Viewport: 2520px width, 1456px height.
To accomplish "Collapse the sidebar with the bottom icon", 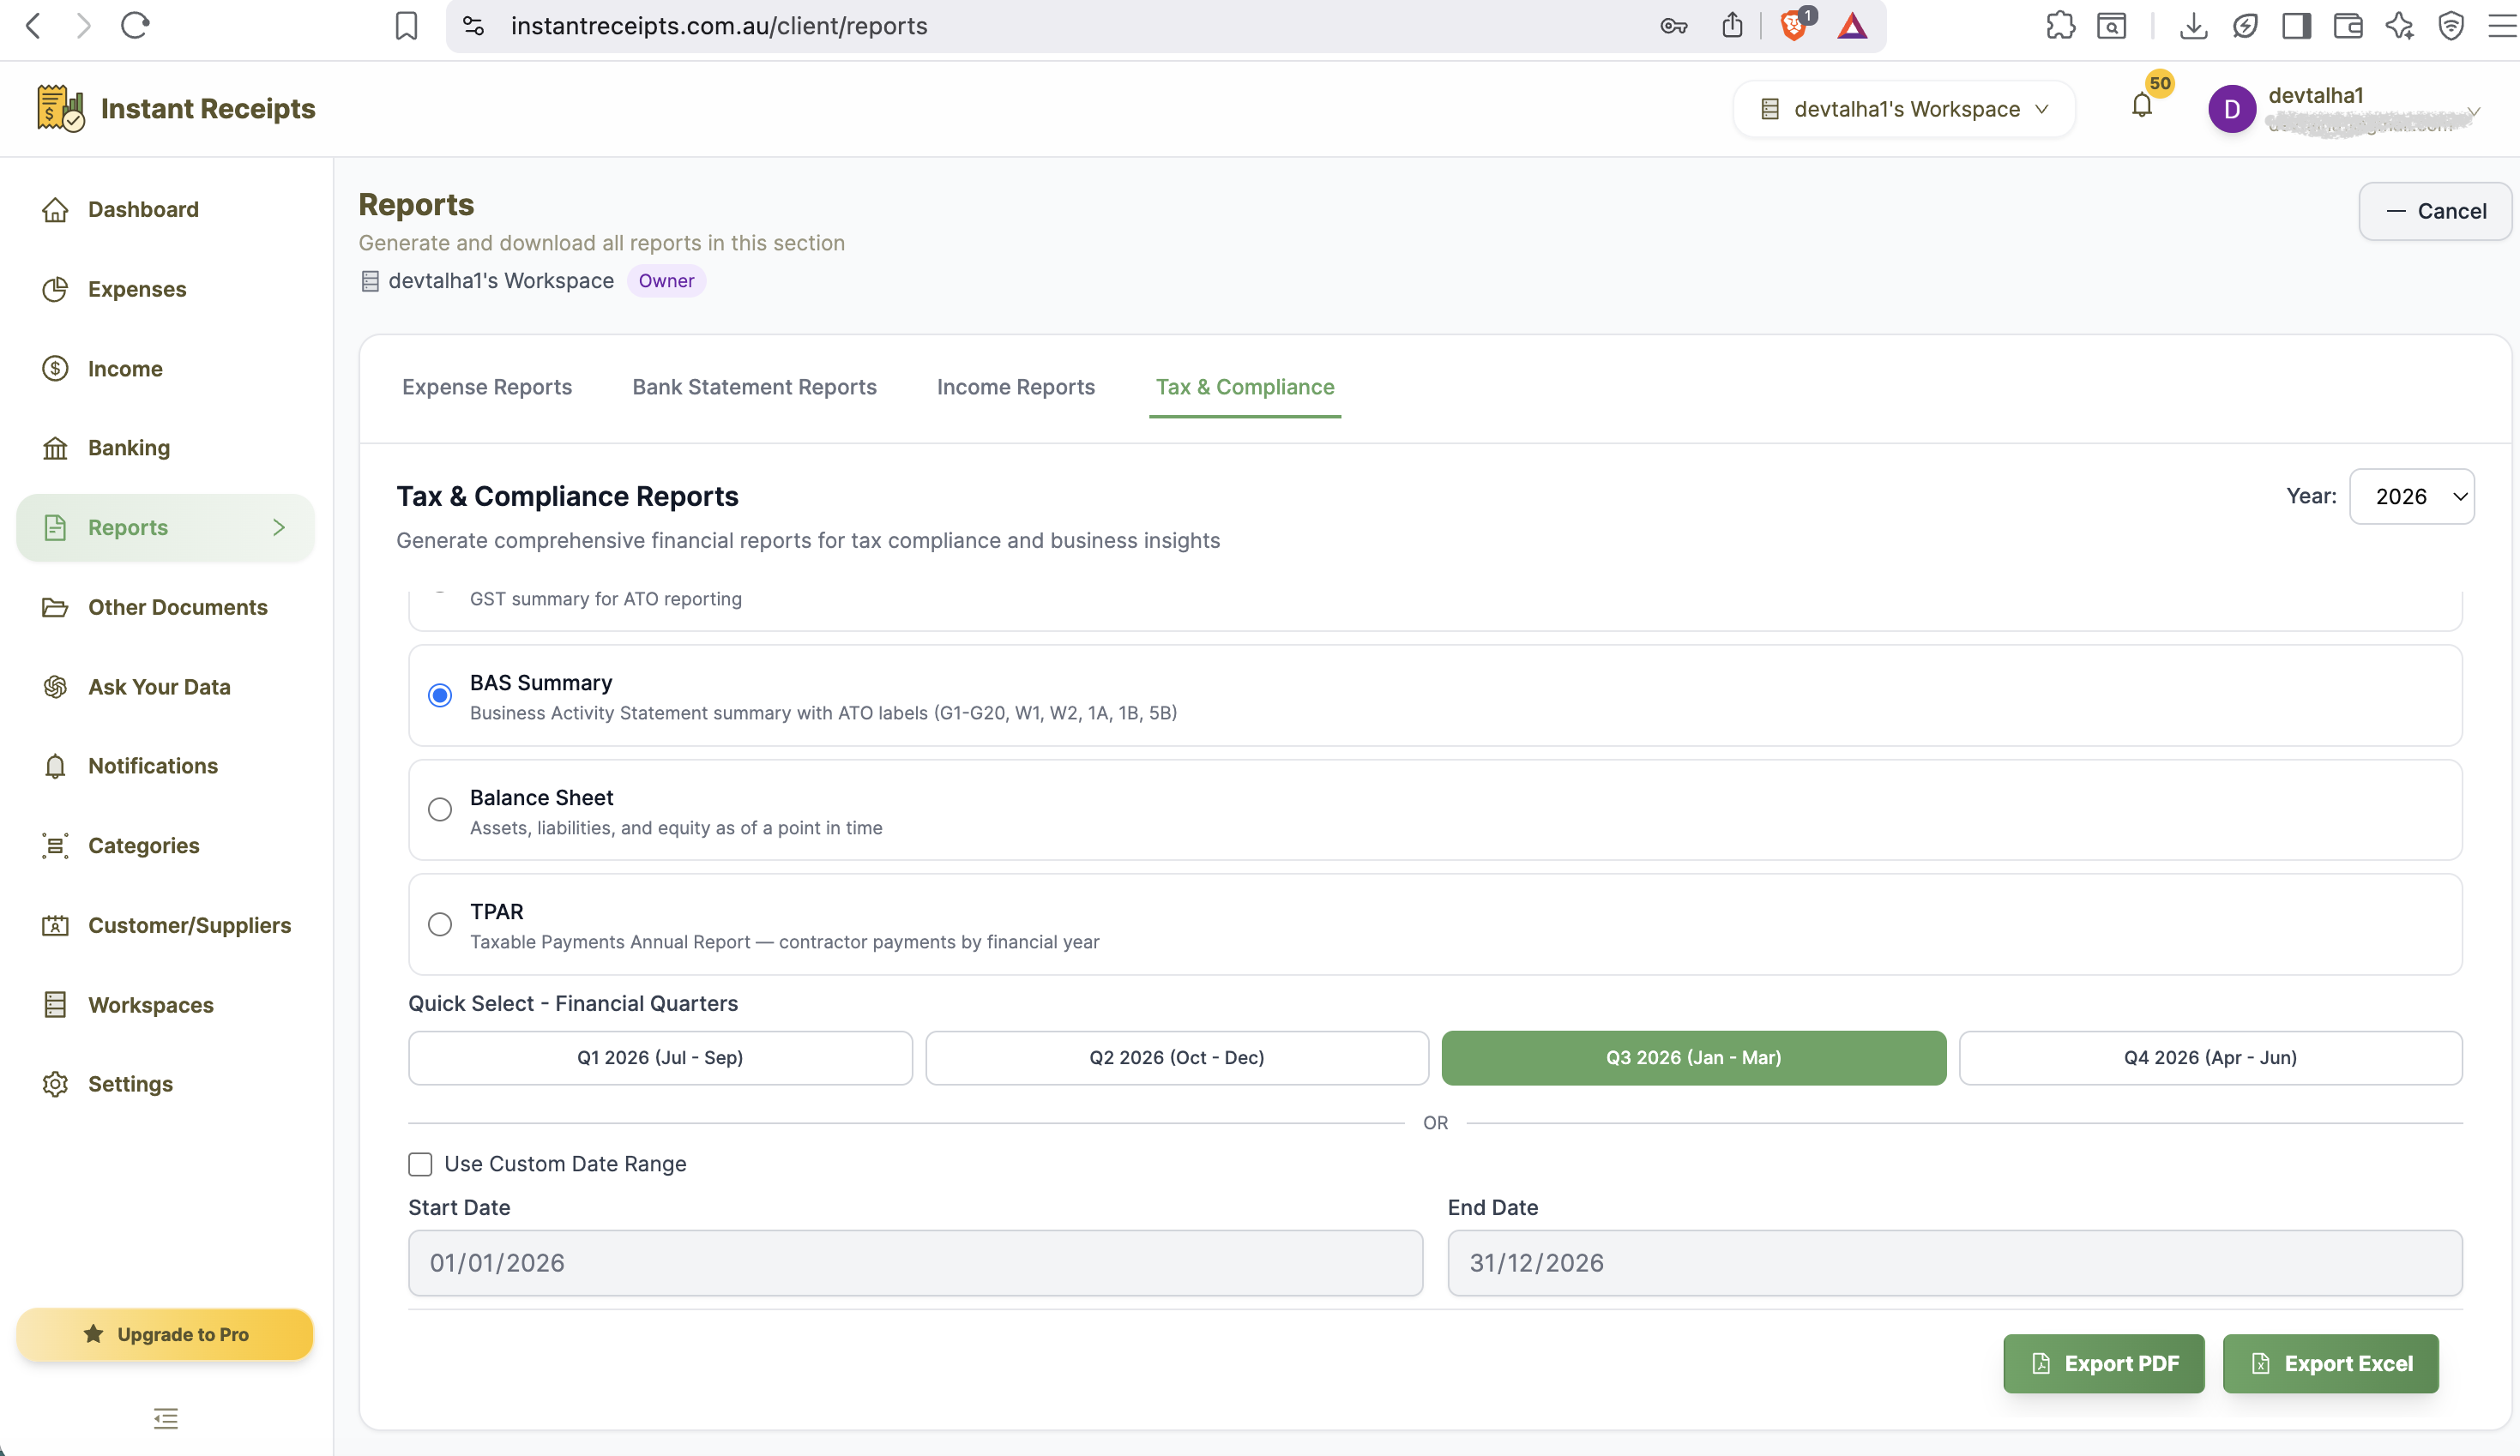I will pyautogui.click(x=166, y=1418).
